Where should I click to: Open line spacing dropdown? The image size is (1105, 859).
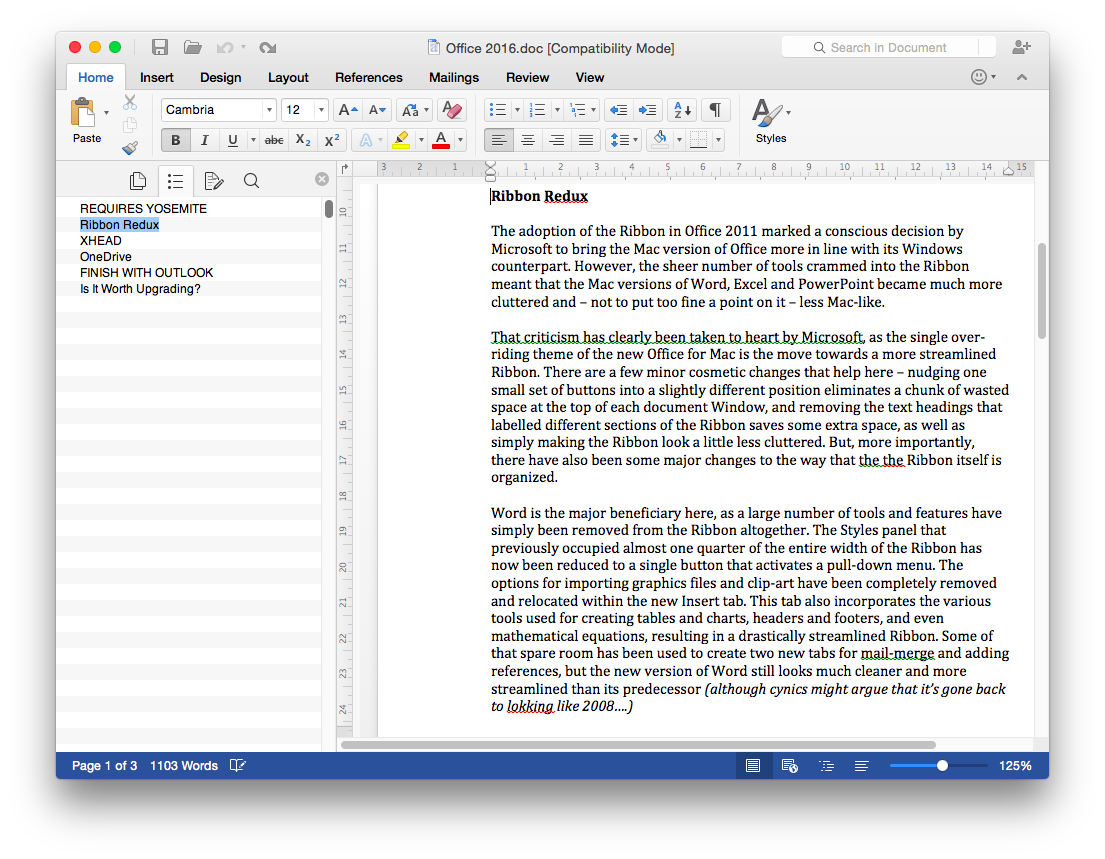click(x=623, y=140)
